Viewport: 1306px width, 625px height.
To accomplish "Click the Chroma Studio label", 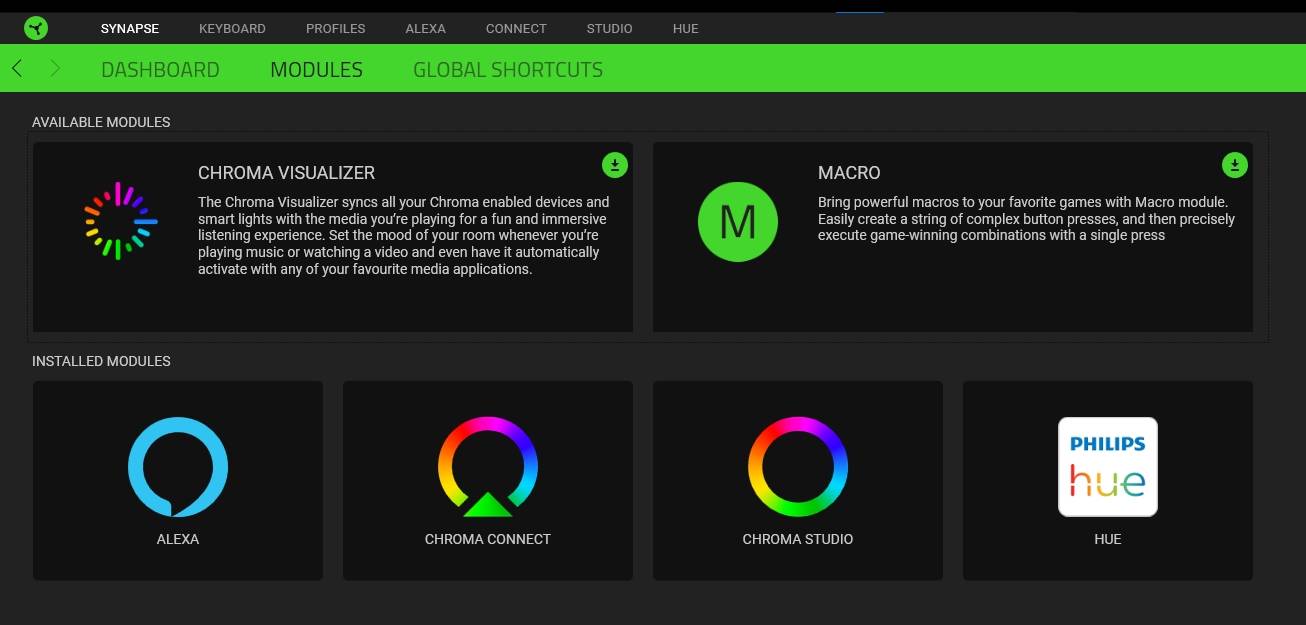I will coord(798,539).
